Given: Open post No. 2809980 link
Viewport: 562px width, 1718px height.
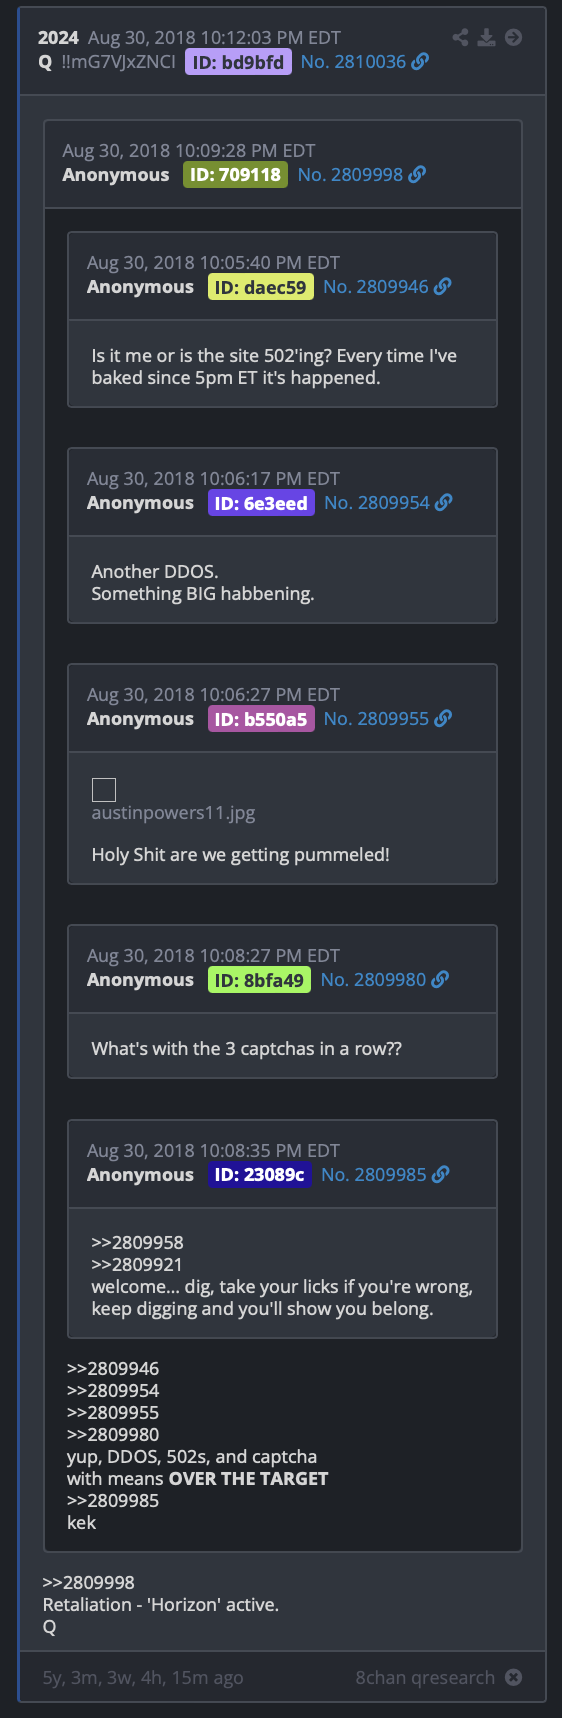Looking at the screenshot, I should click(373, 980).
